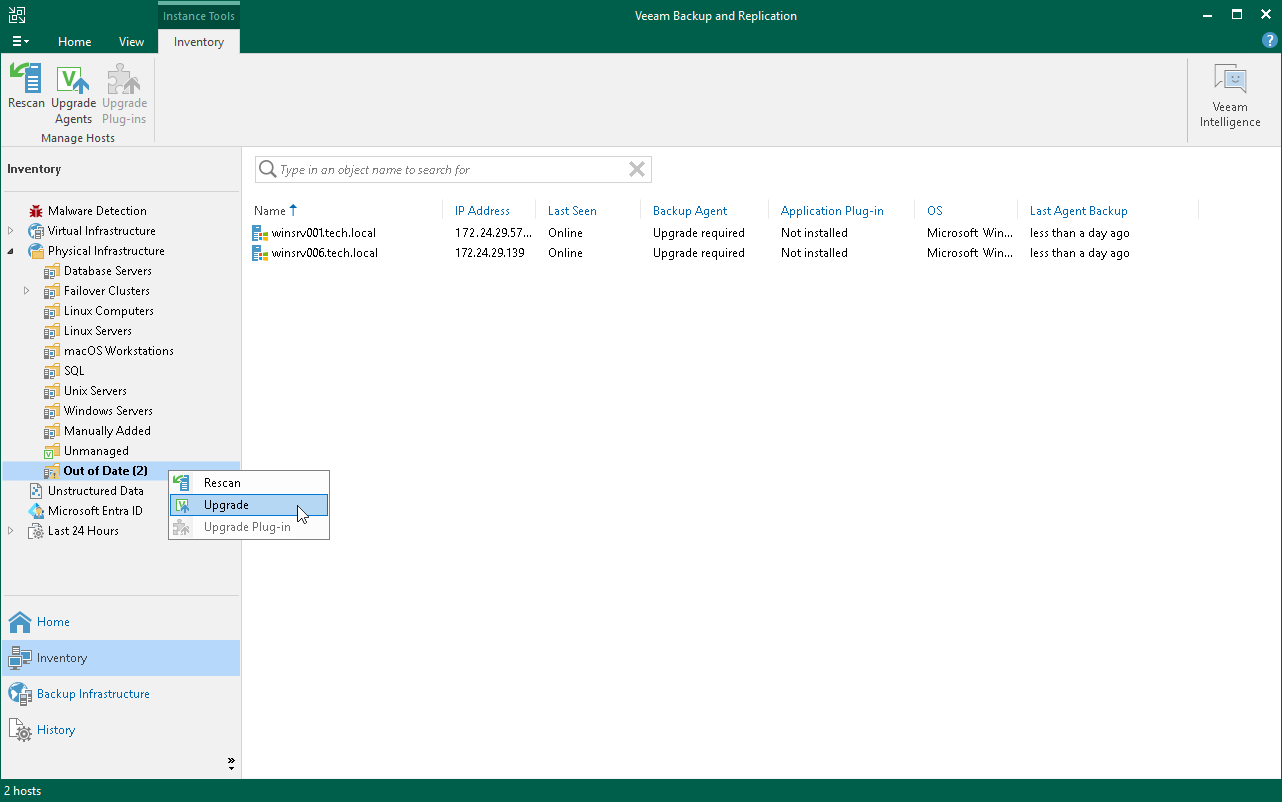Click the Help question mark icon
Viewport: 1282px width, 802px height.
pyautogui.click(x=1269, y=40)
